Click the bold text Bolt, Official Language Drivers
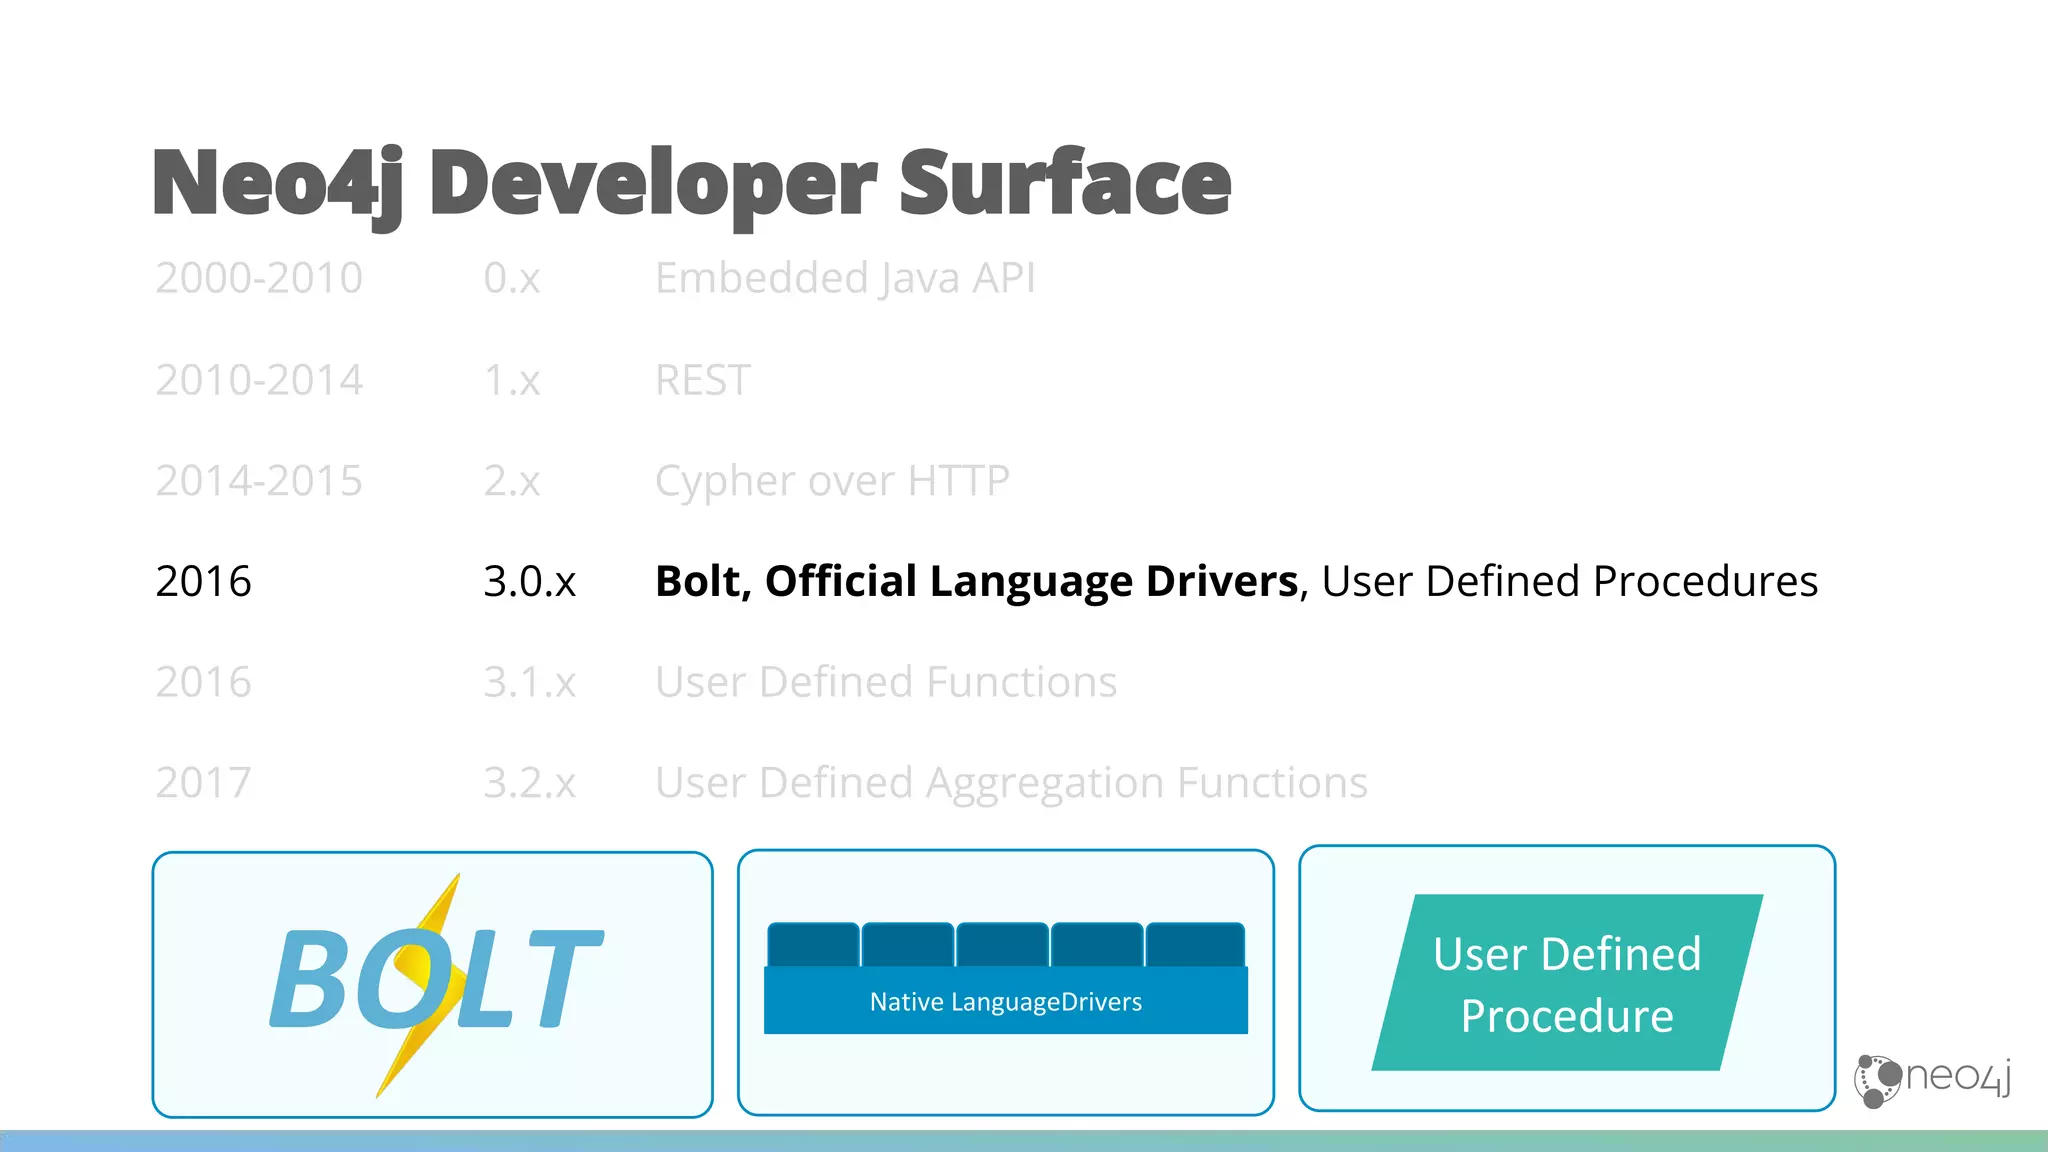2048x1152 pixels. 977,583
